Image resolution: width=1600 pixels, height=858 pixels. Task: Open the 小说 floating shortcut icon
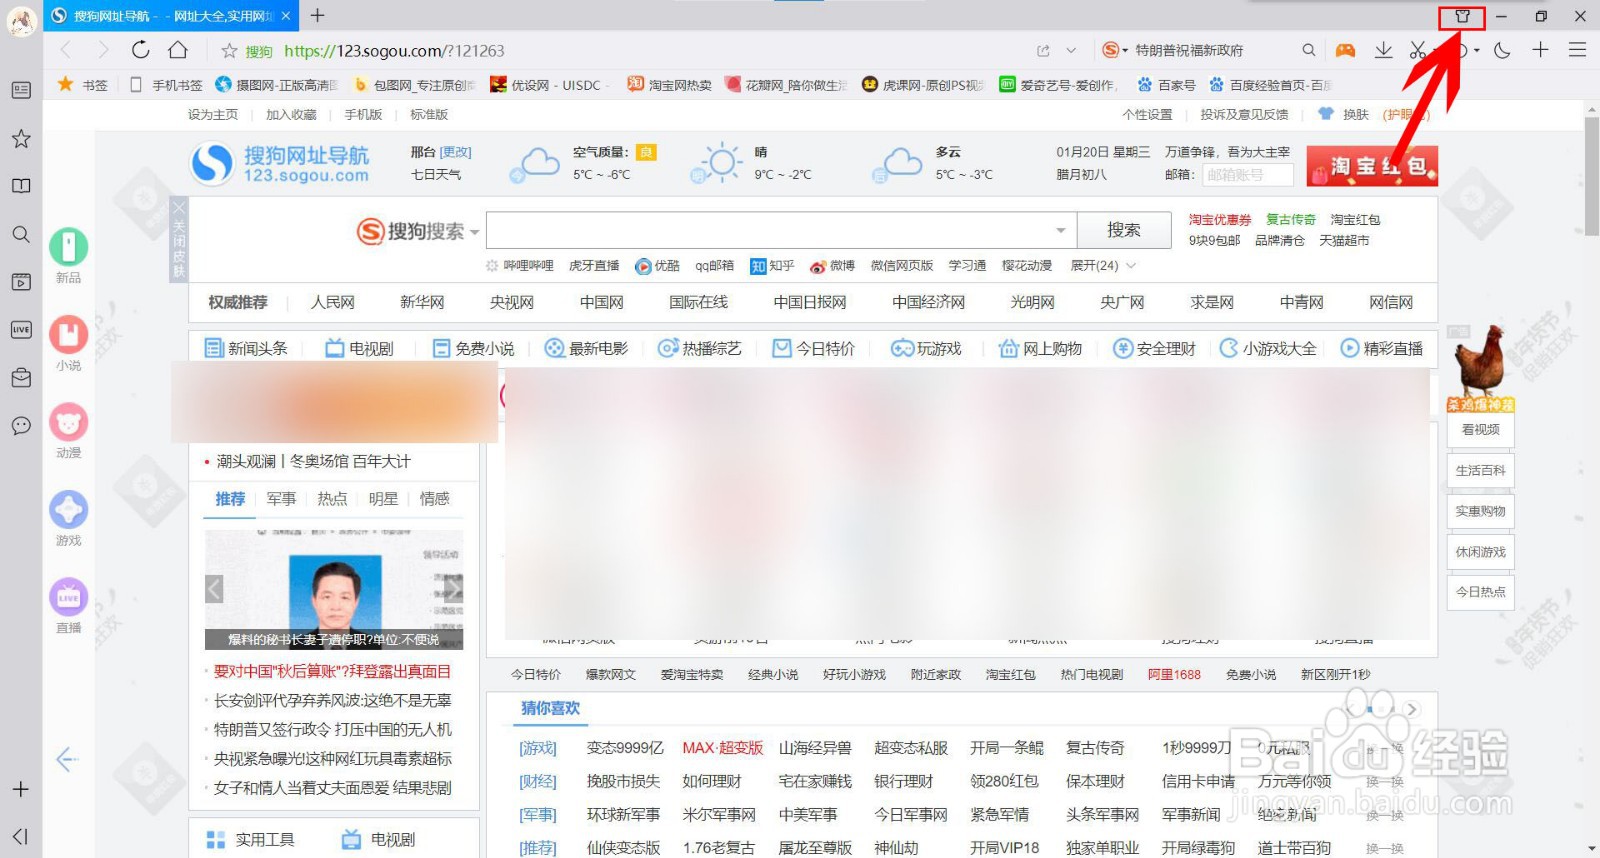(x=68, y=335)
